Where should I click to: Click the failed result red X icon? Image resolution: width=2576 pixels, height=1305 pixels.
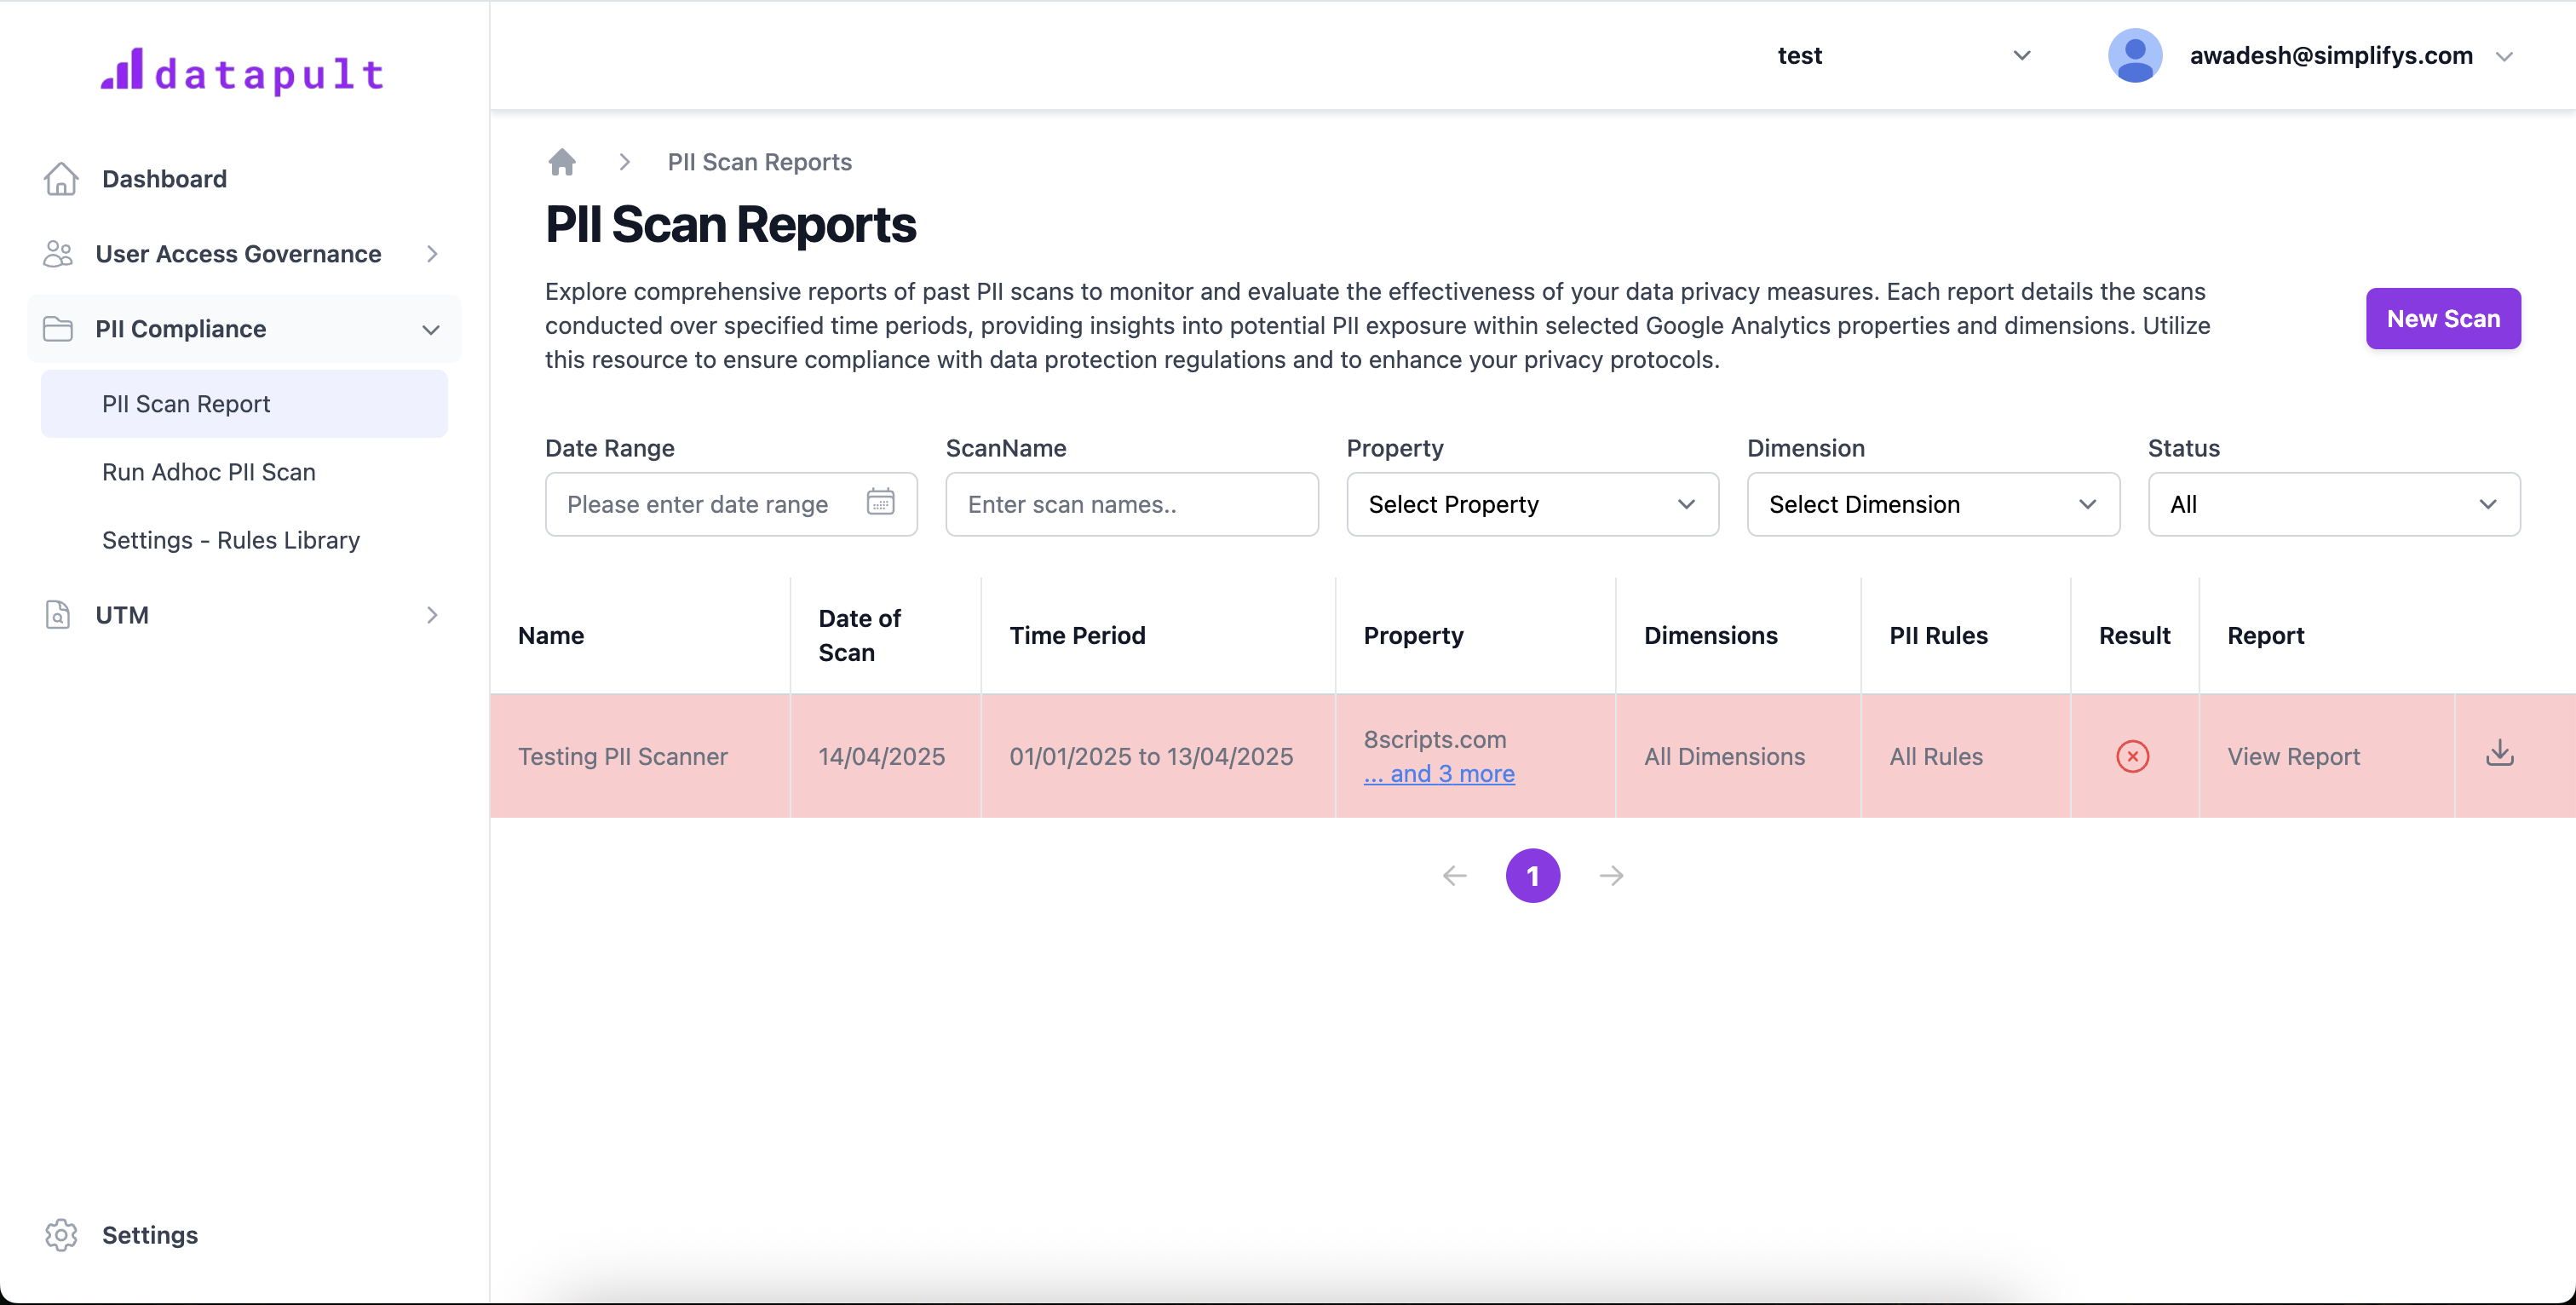click(x=2133, y=757)
